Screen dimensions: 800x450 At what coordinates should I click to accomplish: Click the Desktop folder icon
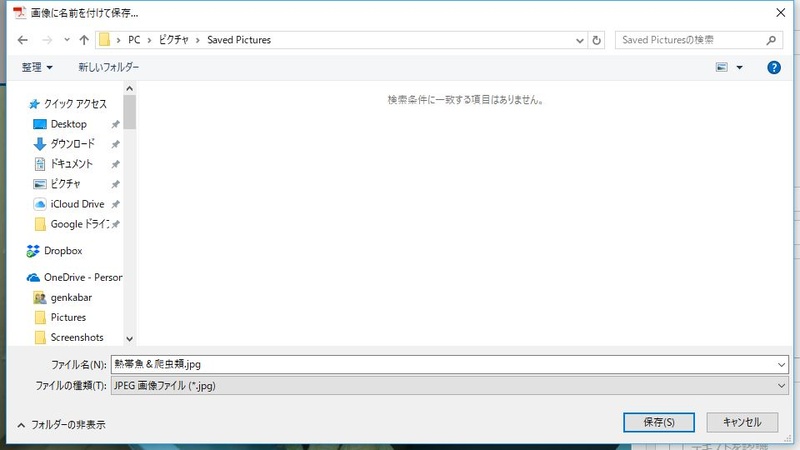coord(40,124)
